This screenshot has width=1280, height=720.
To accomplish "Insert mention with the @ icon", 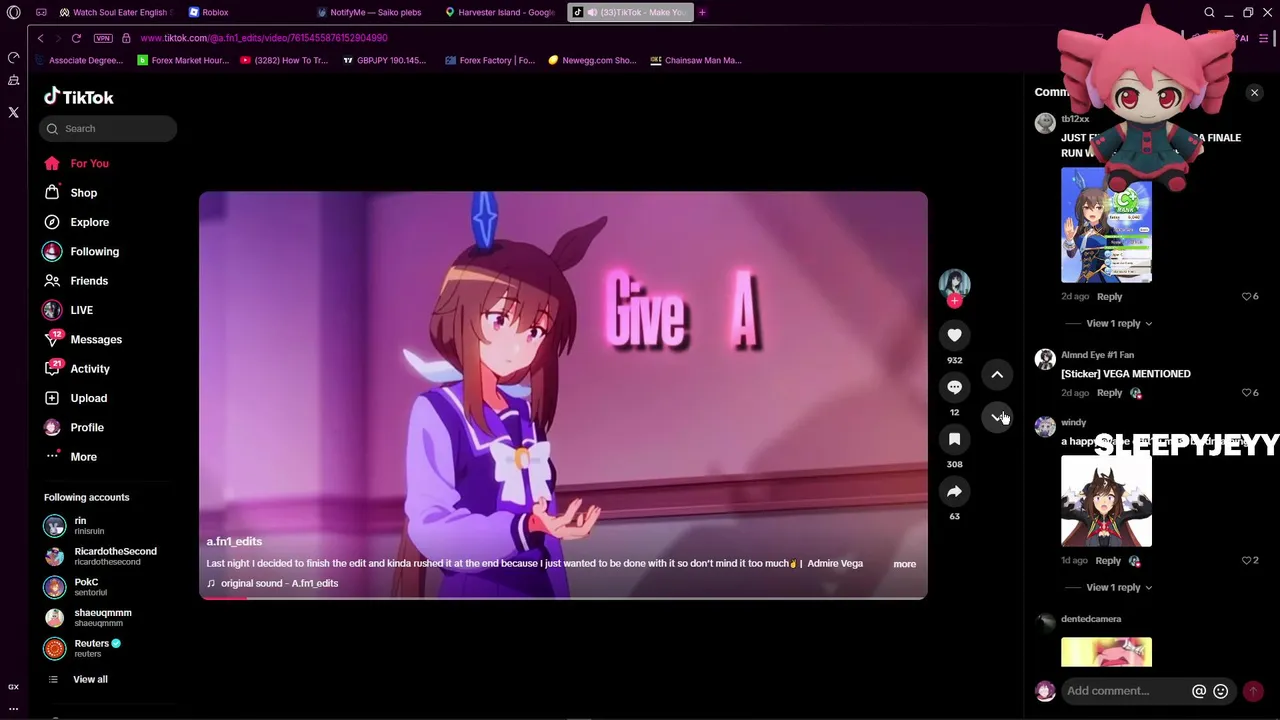I will 1199,691.
